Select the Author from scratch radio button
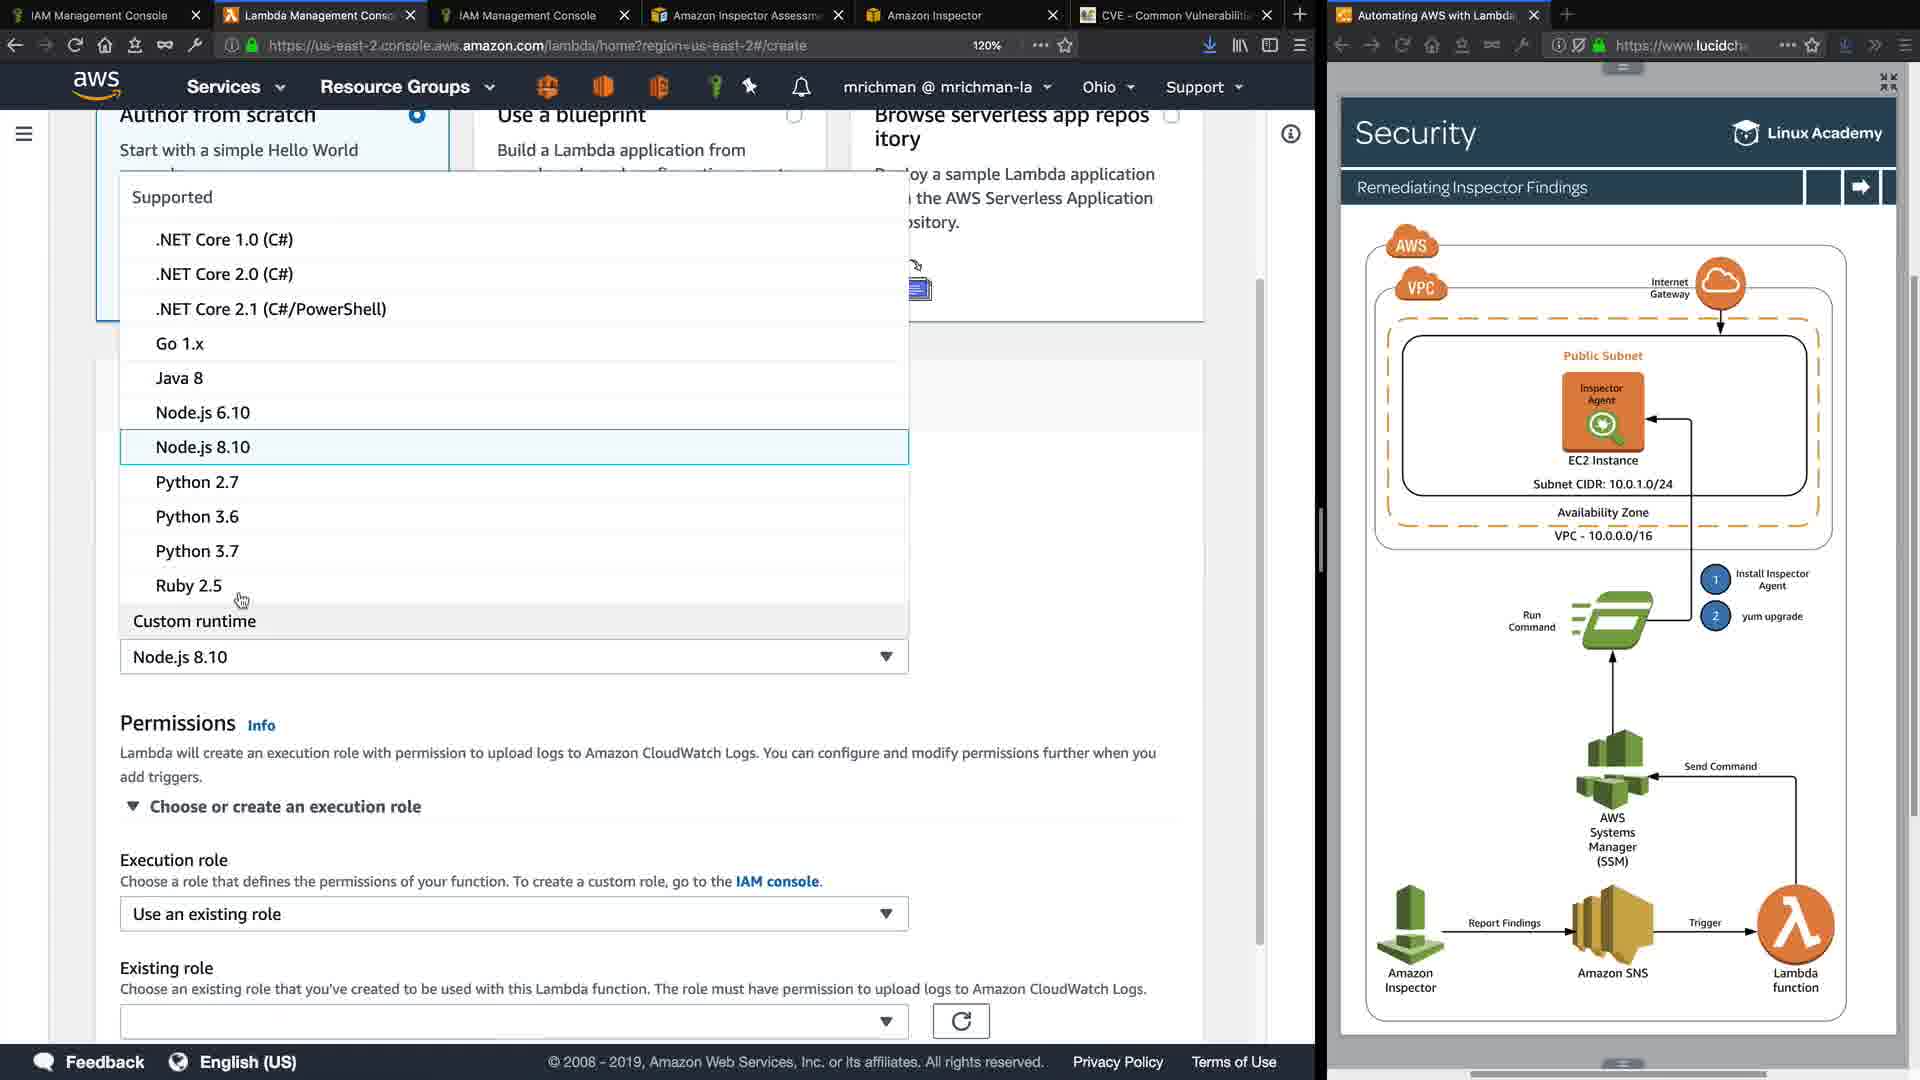The height and width of the screenshot is (1080, 1920). click(417, 115)
